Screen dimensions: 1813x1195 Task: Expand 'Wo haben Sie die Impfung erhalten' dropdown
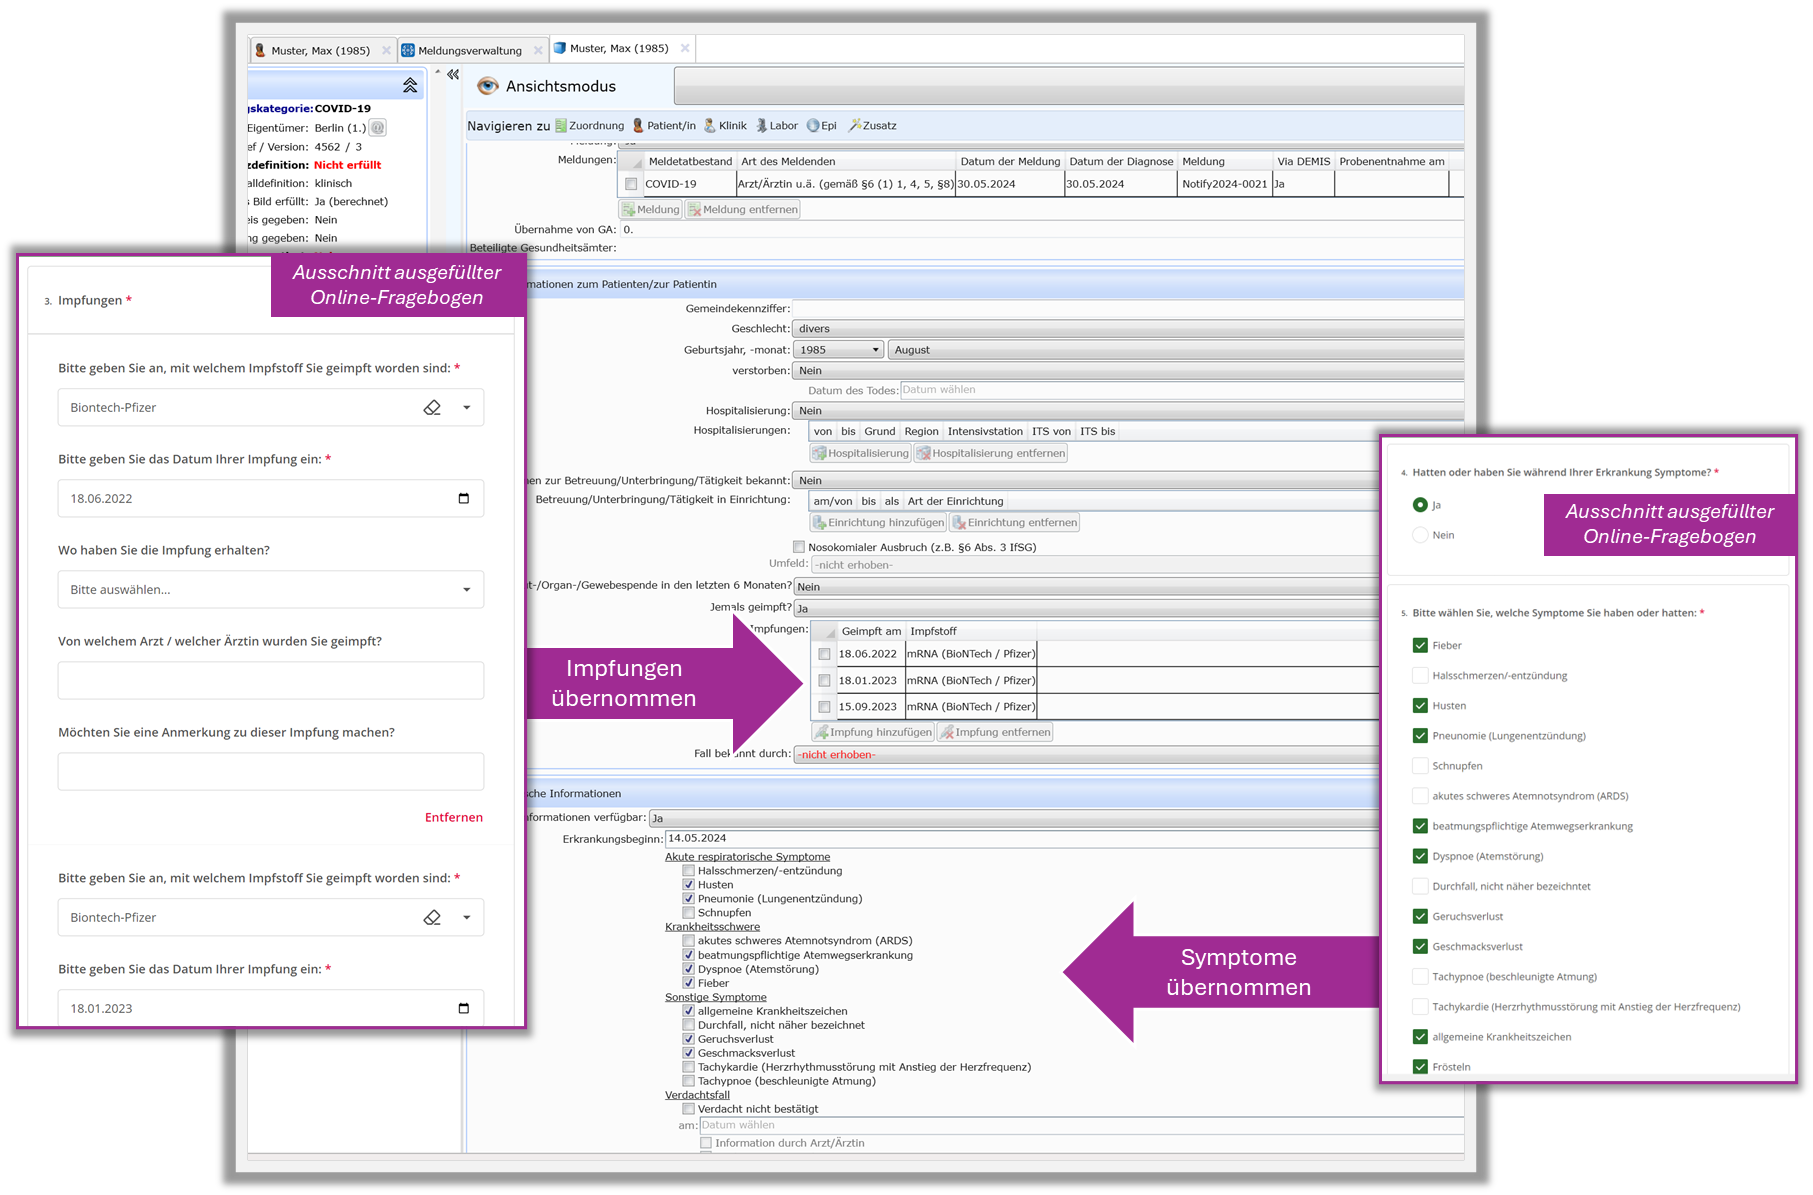466,590
